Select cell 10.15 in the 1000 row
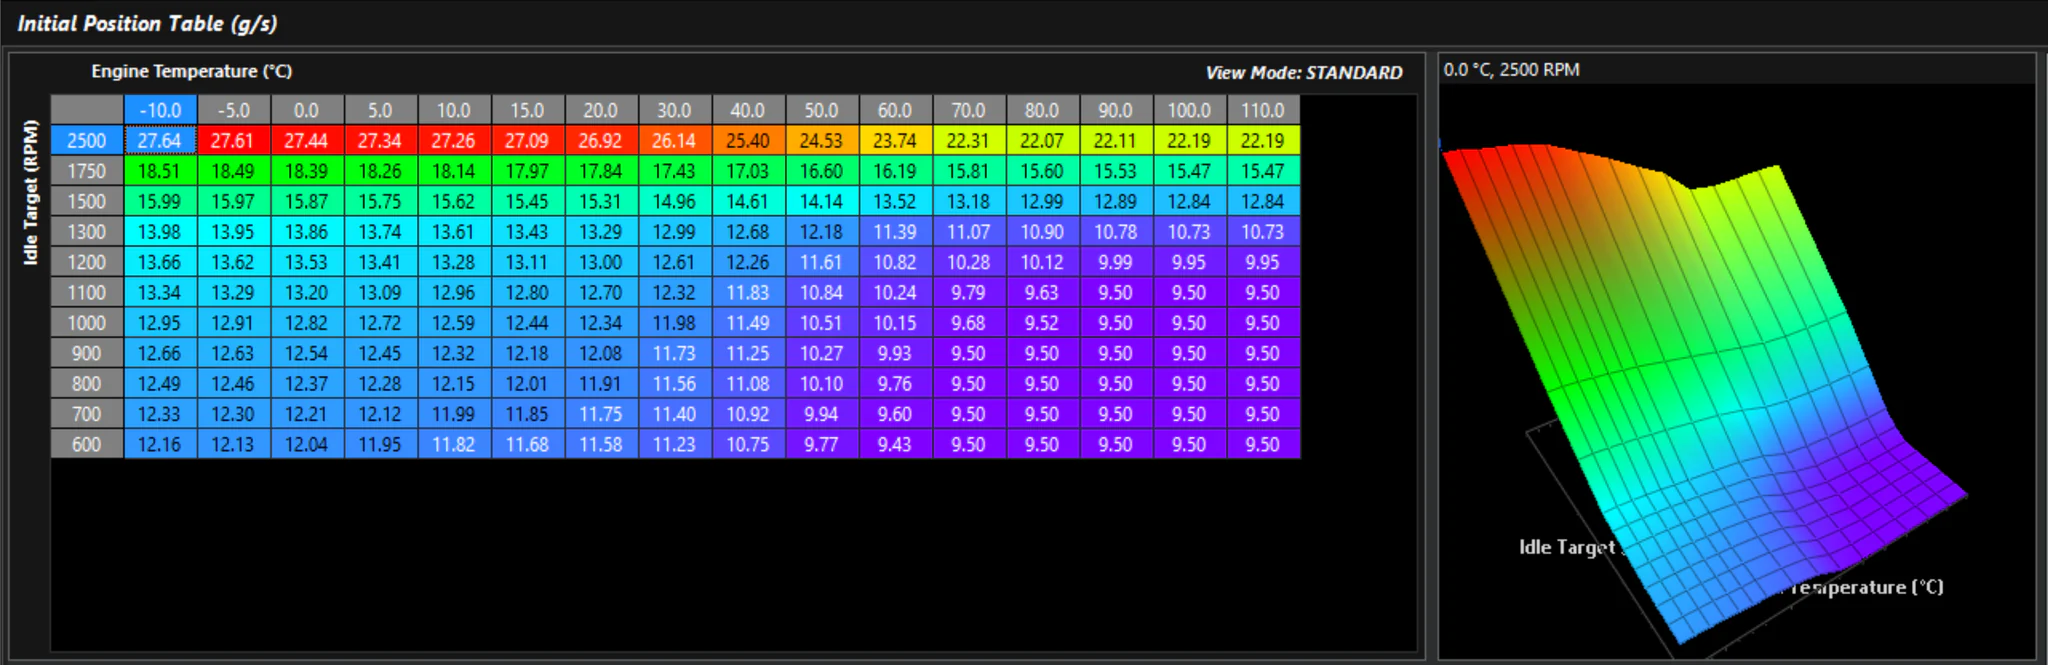2048x665 pixels. click(x=895, y=323)
